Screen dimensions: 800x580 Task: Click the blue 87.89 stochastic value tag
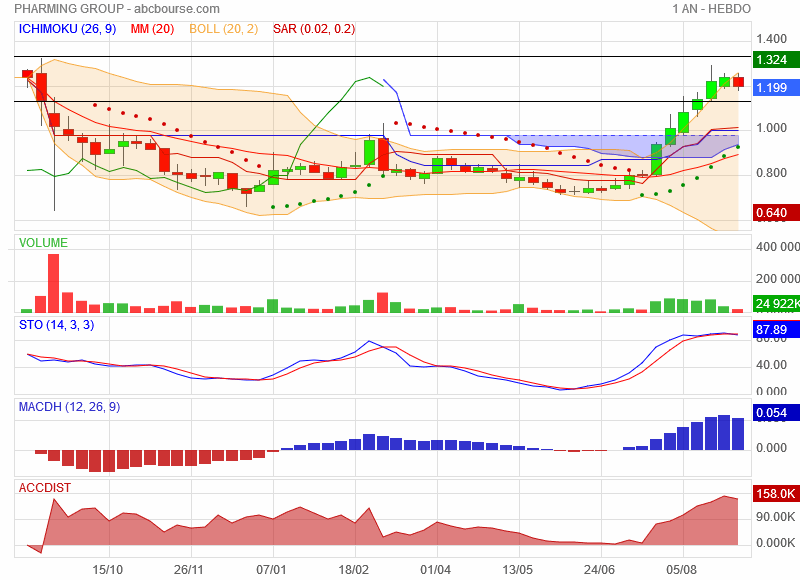[776, 330]
